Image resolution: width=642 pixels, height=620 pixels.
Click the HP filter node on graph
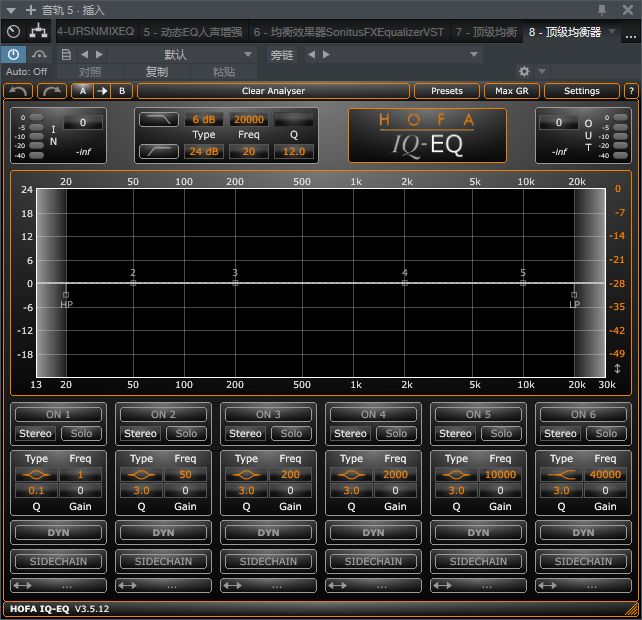[66, 295]
